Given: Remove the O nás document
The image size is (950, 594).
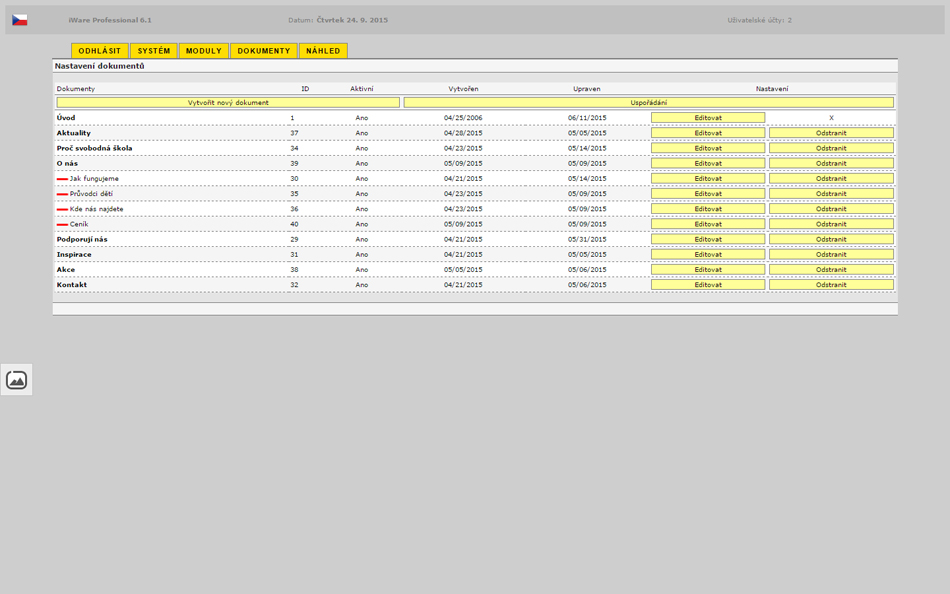Looking at the screenshot, I should point(831,163).
